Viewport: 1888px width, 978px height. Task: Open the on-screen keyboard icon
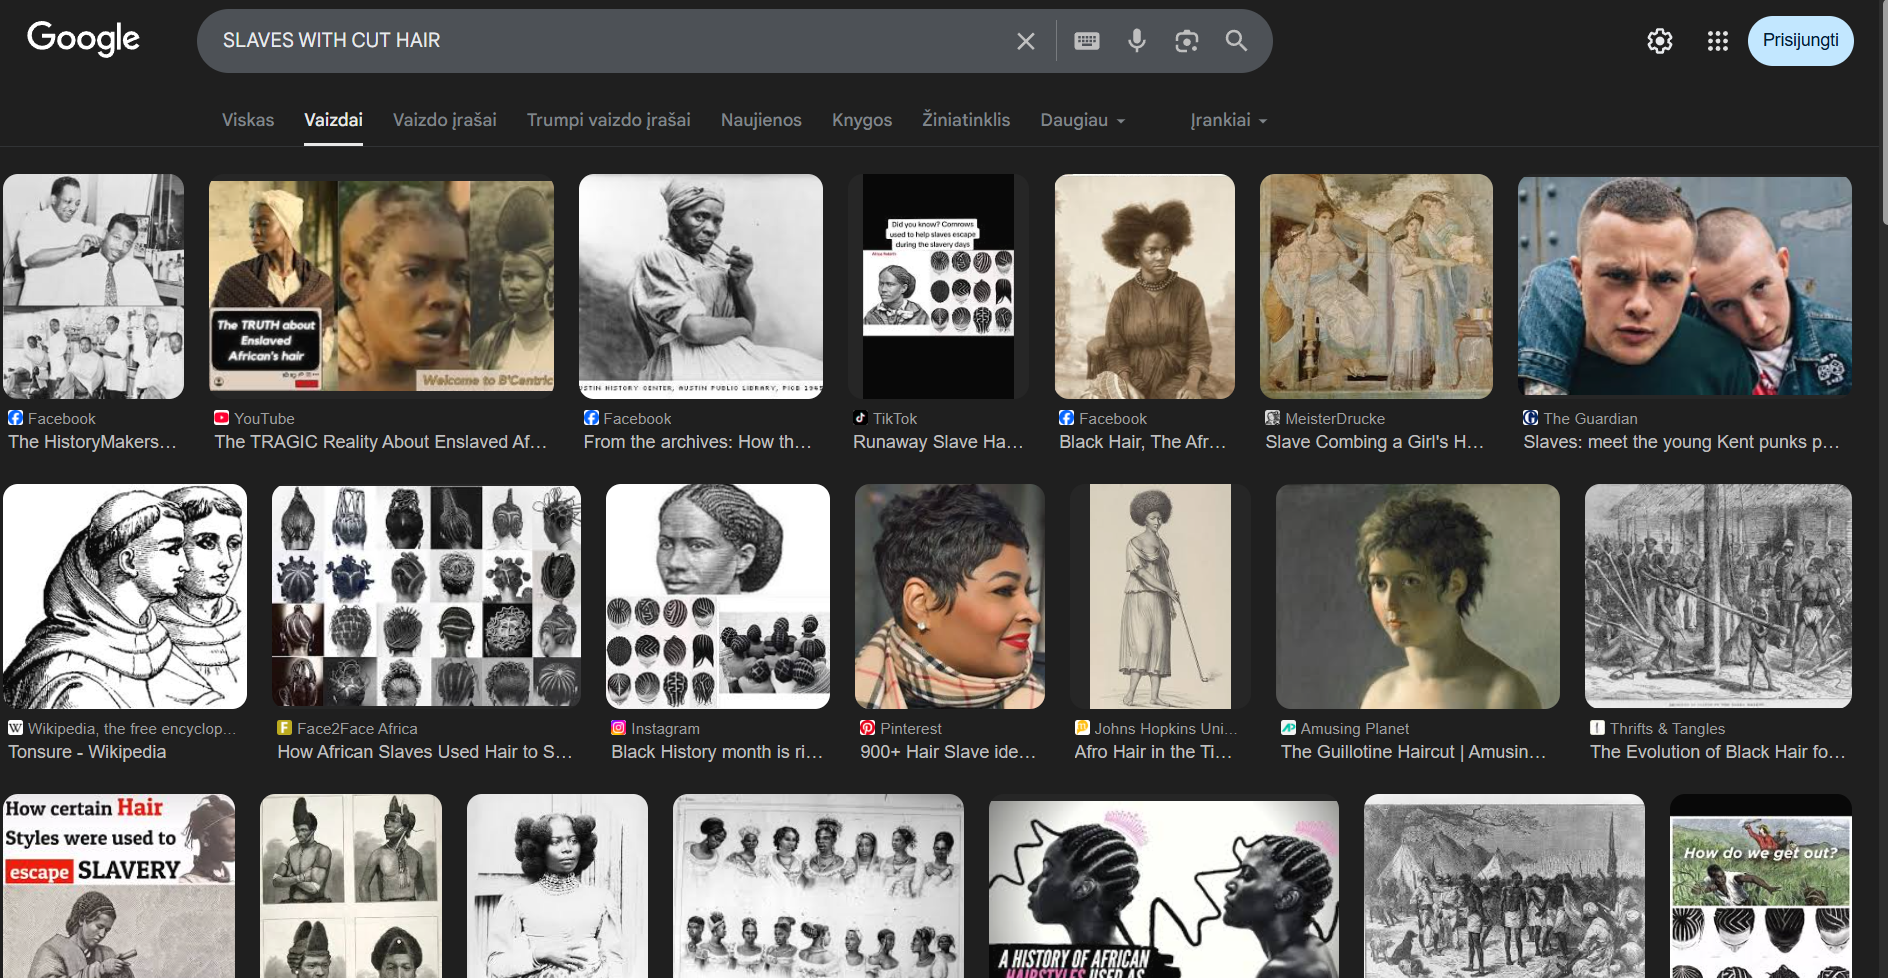coord(1087,41)
